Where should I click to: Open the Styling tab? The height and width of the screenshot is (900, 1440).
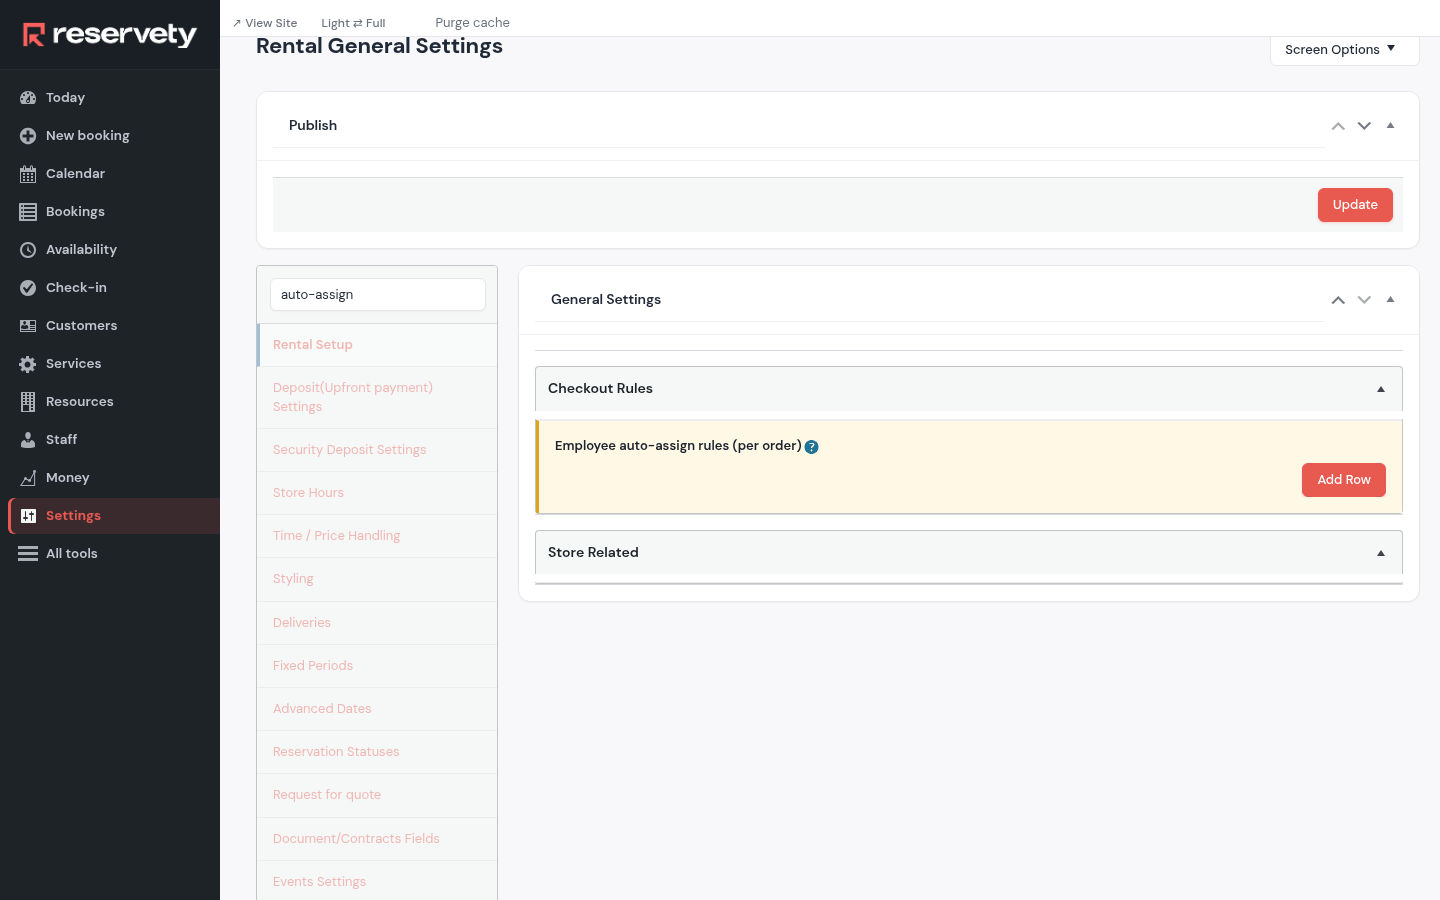tap(377, 579)
